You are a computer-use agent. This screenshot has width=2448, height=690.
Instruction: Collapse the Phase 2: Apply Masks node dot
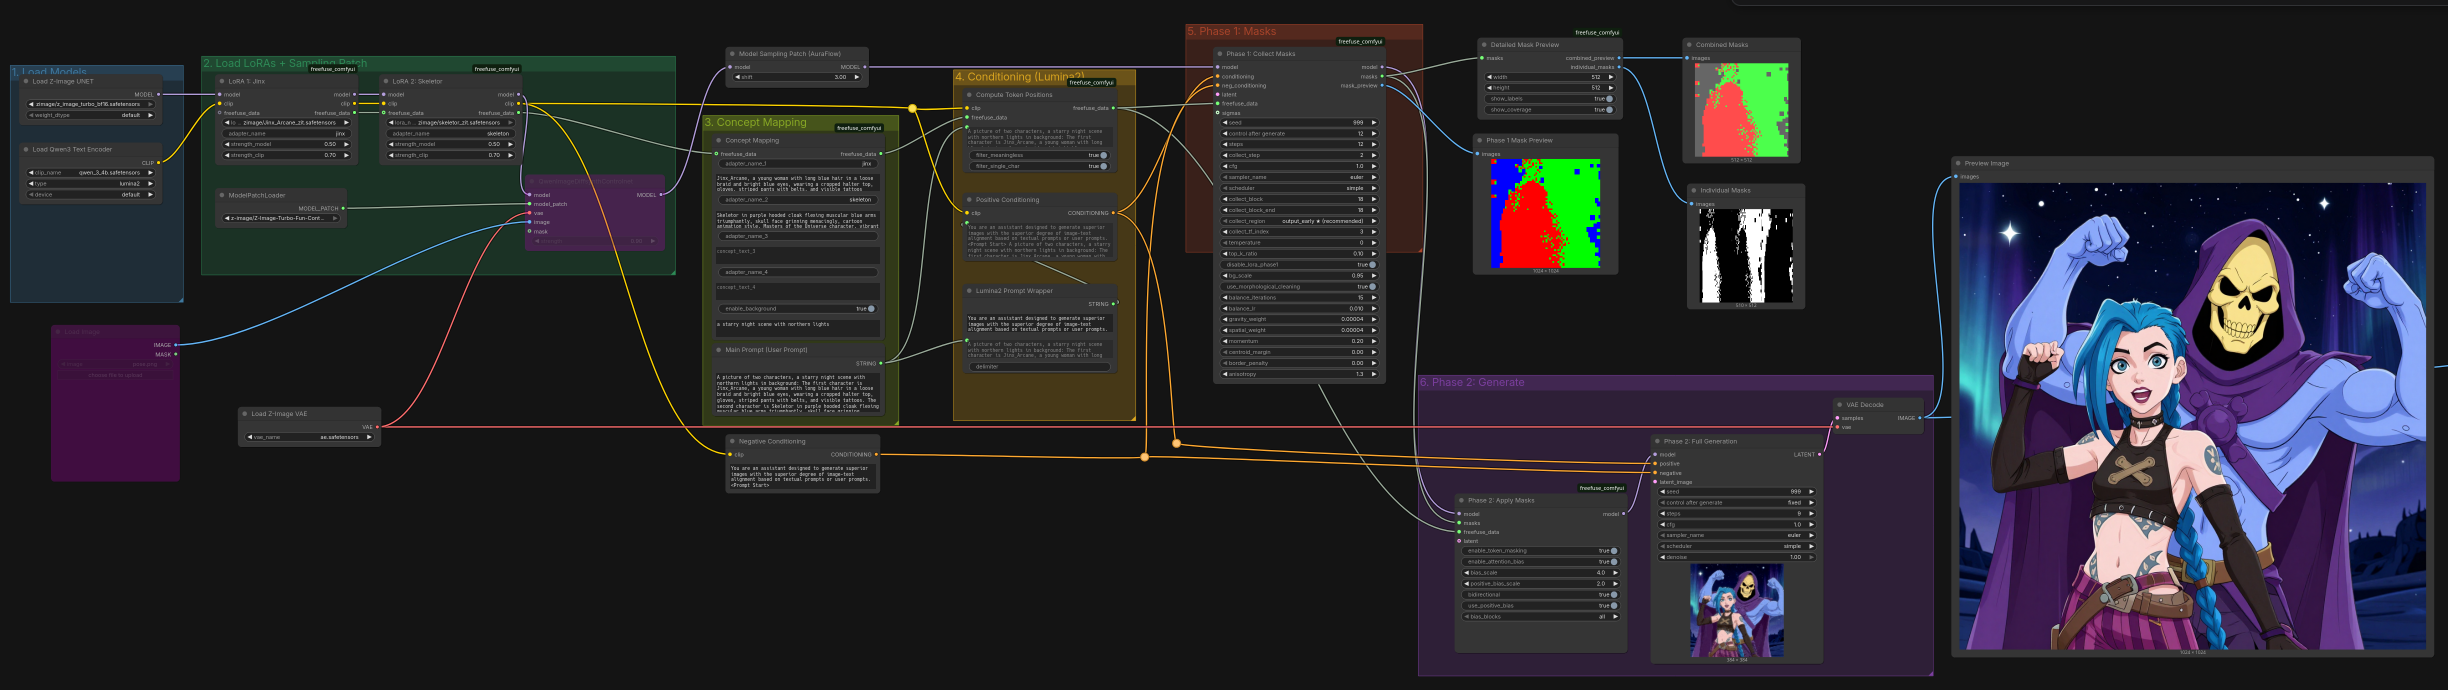coord(1461,500)
